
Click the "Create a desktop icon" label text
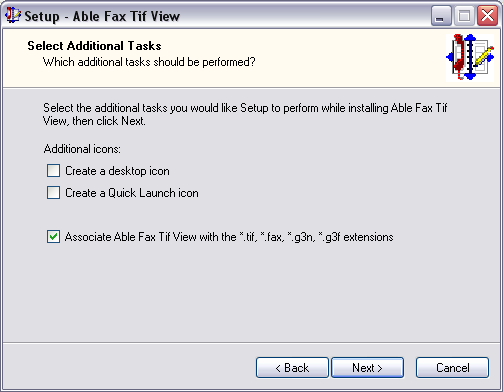tap(117, 171)
